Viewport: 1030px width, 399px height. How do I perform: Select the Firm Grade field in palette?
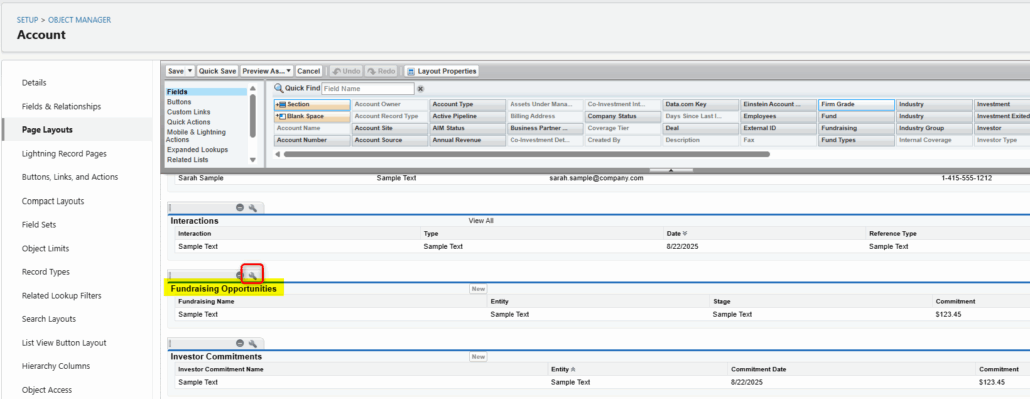[856, 105]
